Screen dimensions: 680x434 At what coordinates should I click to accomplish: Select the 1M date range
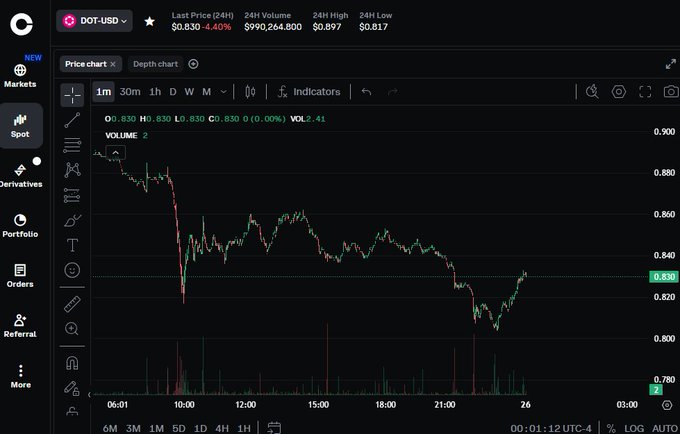[x=157, y=428]
